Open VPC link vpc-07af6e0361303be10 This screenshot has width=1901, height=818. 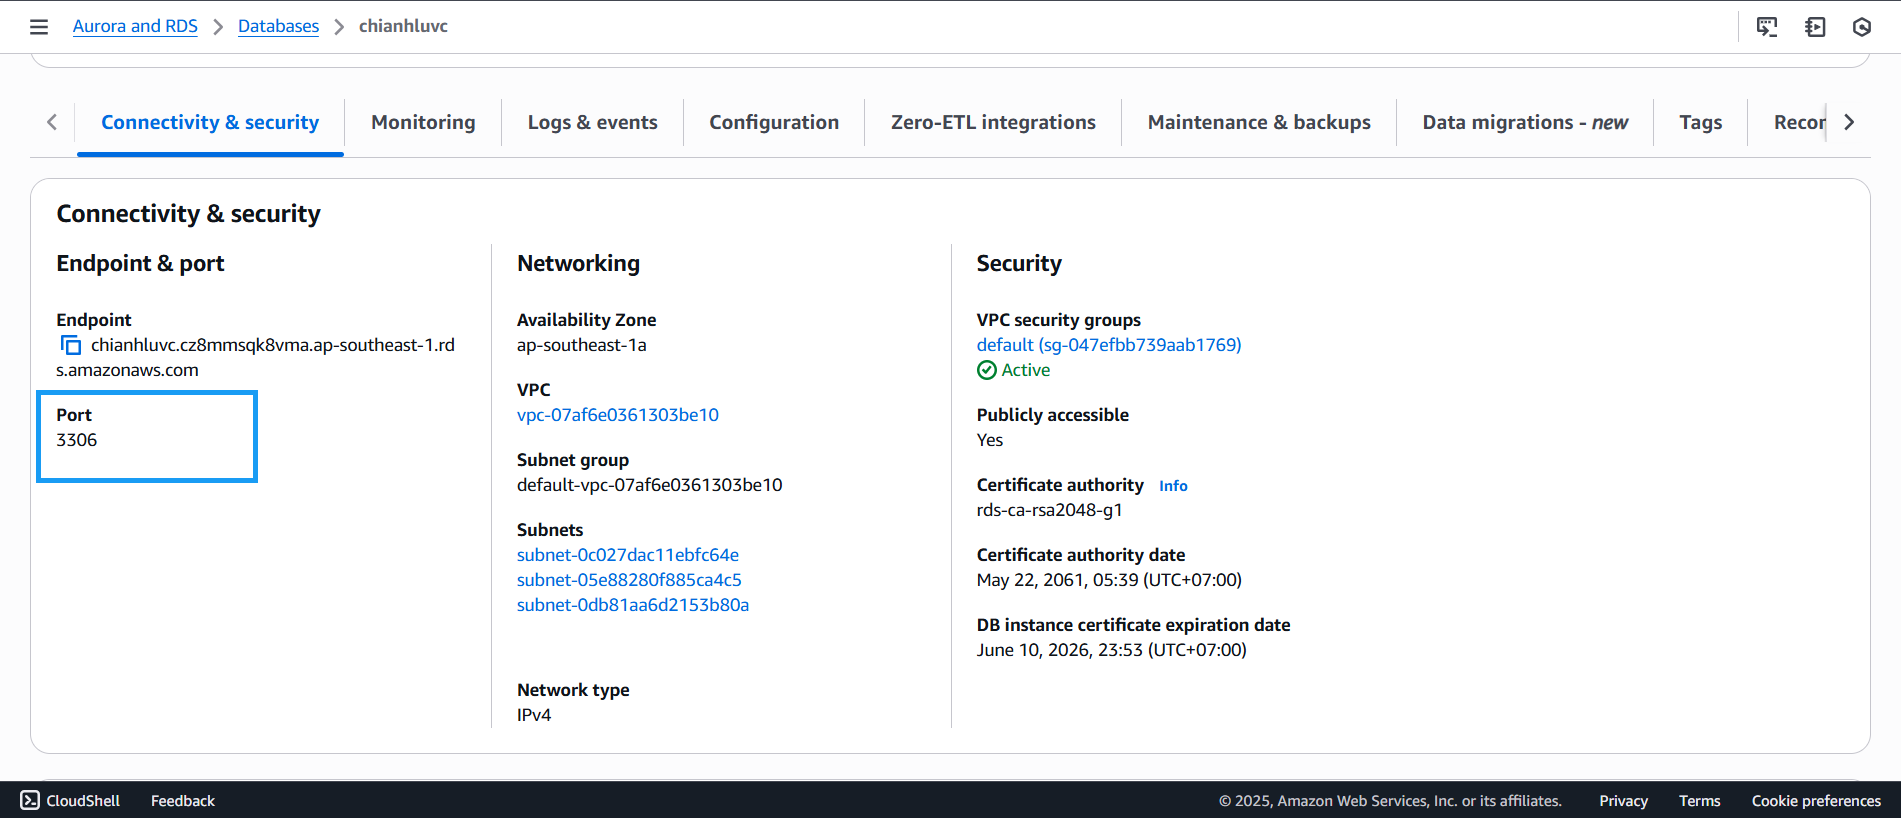click(x=618, y=415)
